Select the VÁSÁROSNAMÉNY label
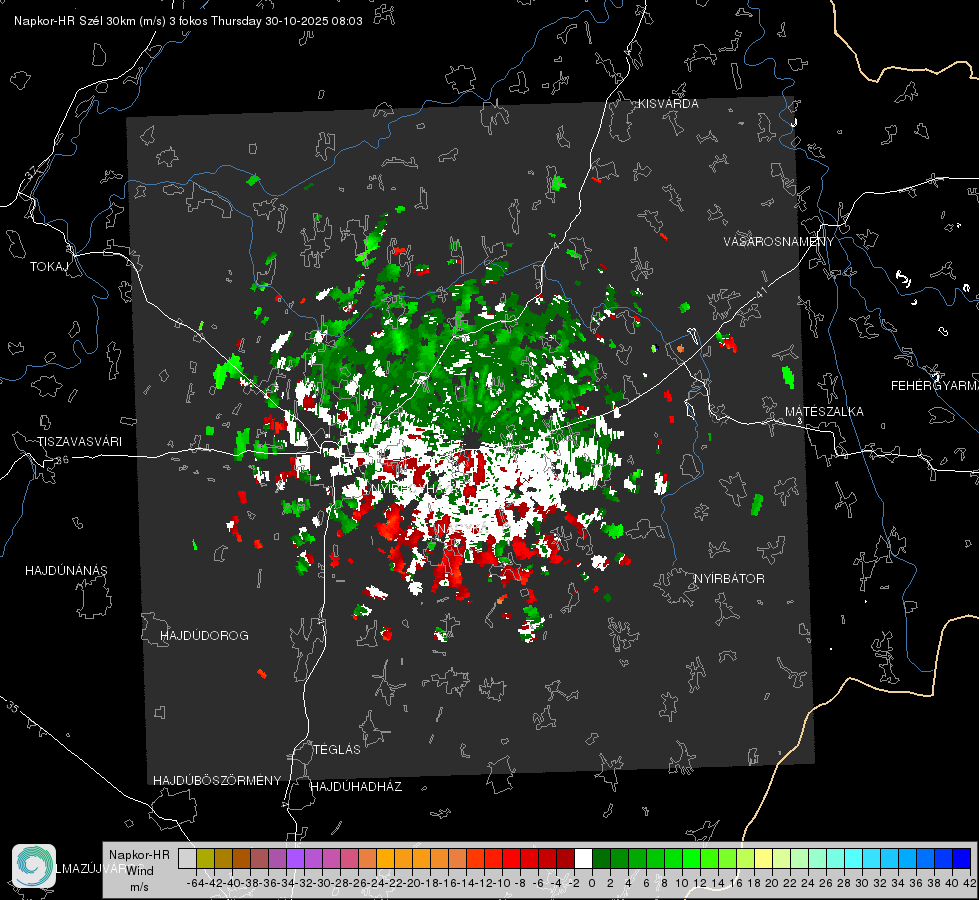979x900 pixels. pyautogui.click(x=779, y=242)
